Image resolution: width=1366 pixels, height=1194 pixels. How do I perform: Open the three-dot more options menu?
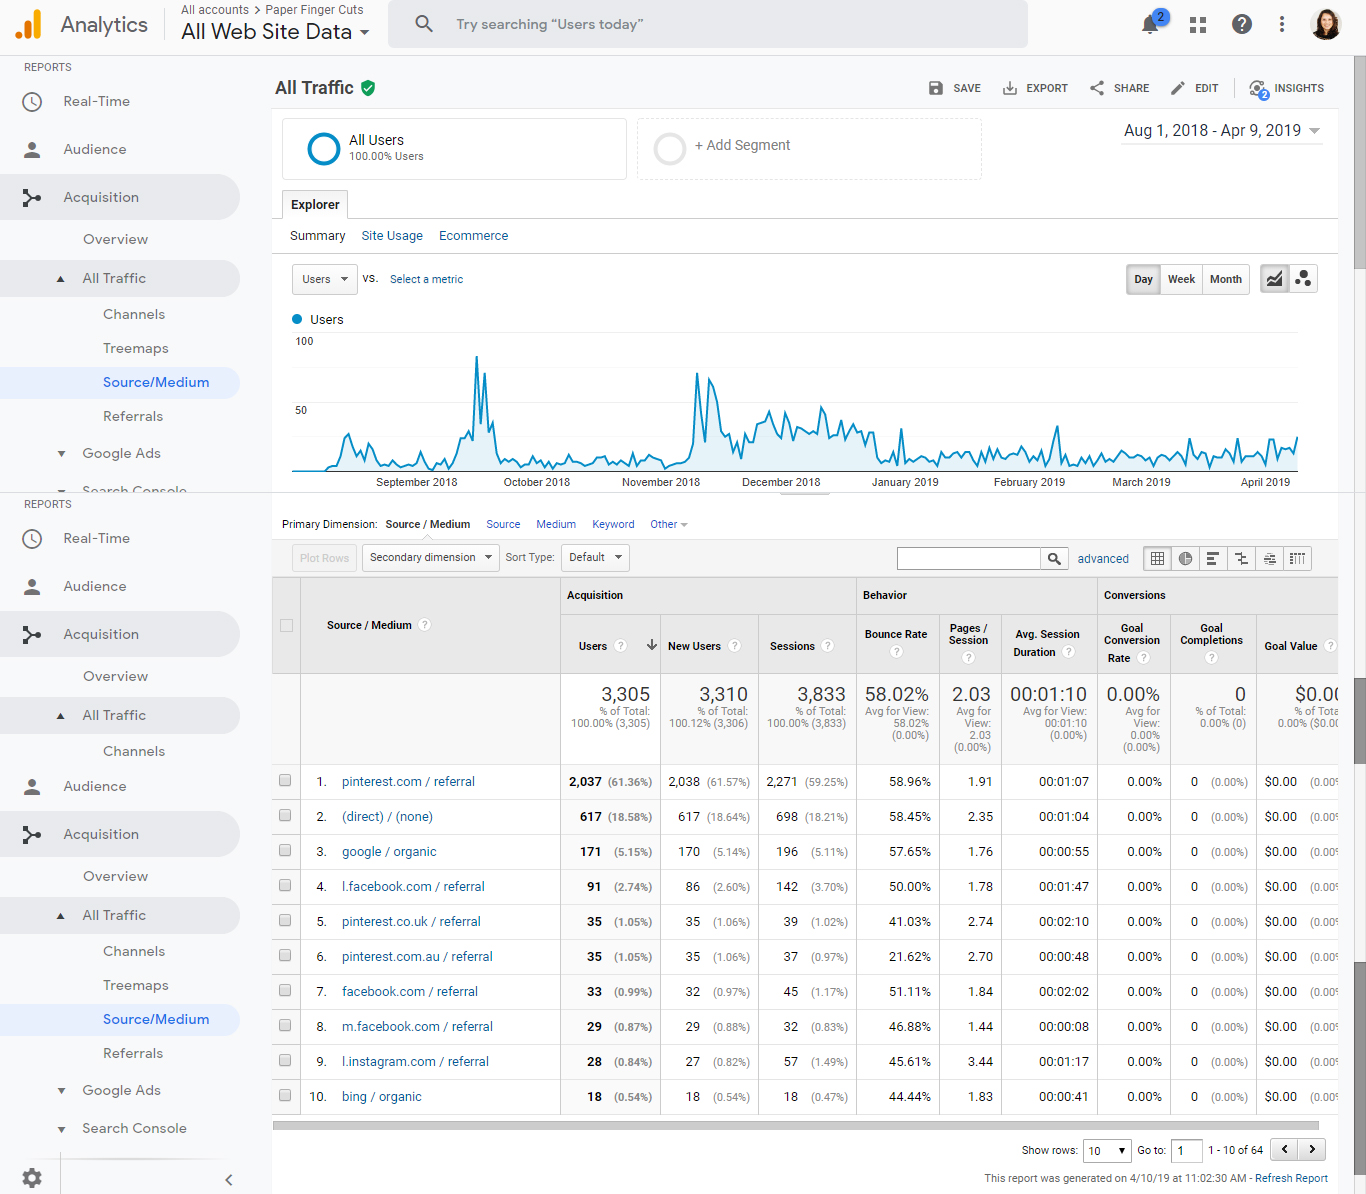pos(1282,24)
